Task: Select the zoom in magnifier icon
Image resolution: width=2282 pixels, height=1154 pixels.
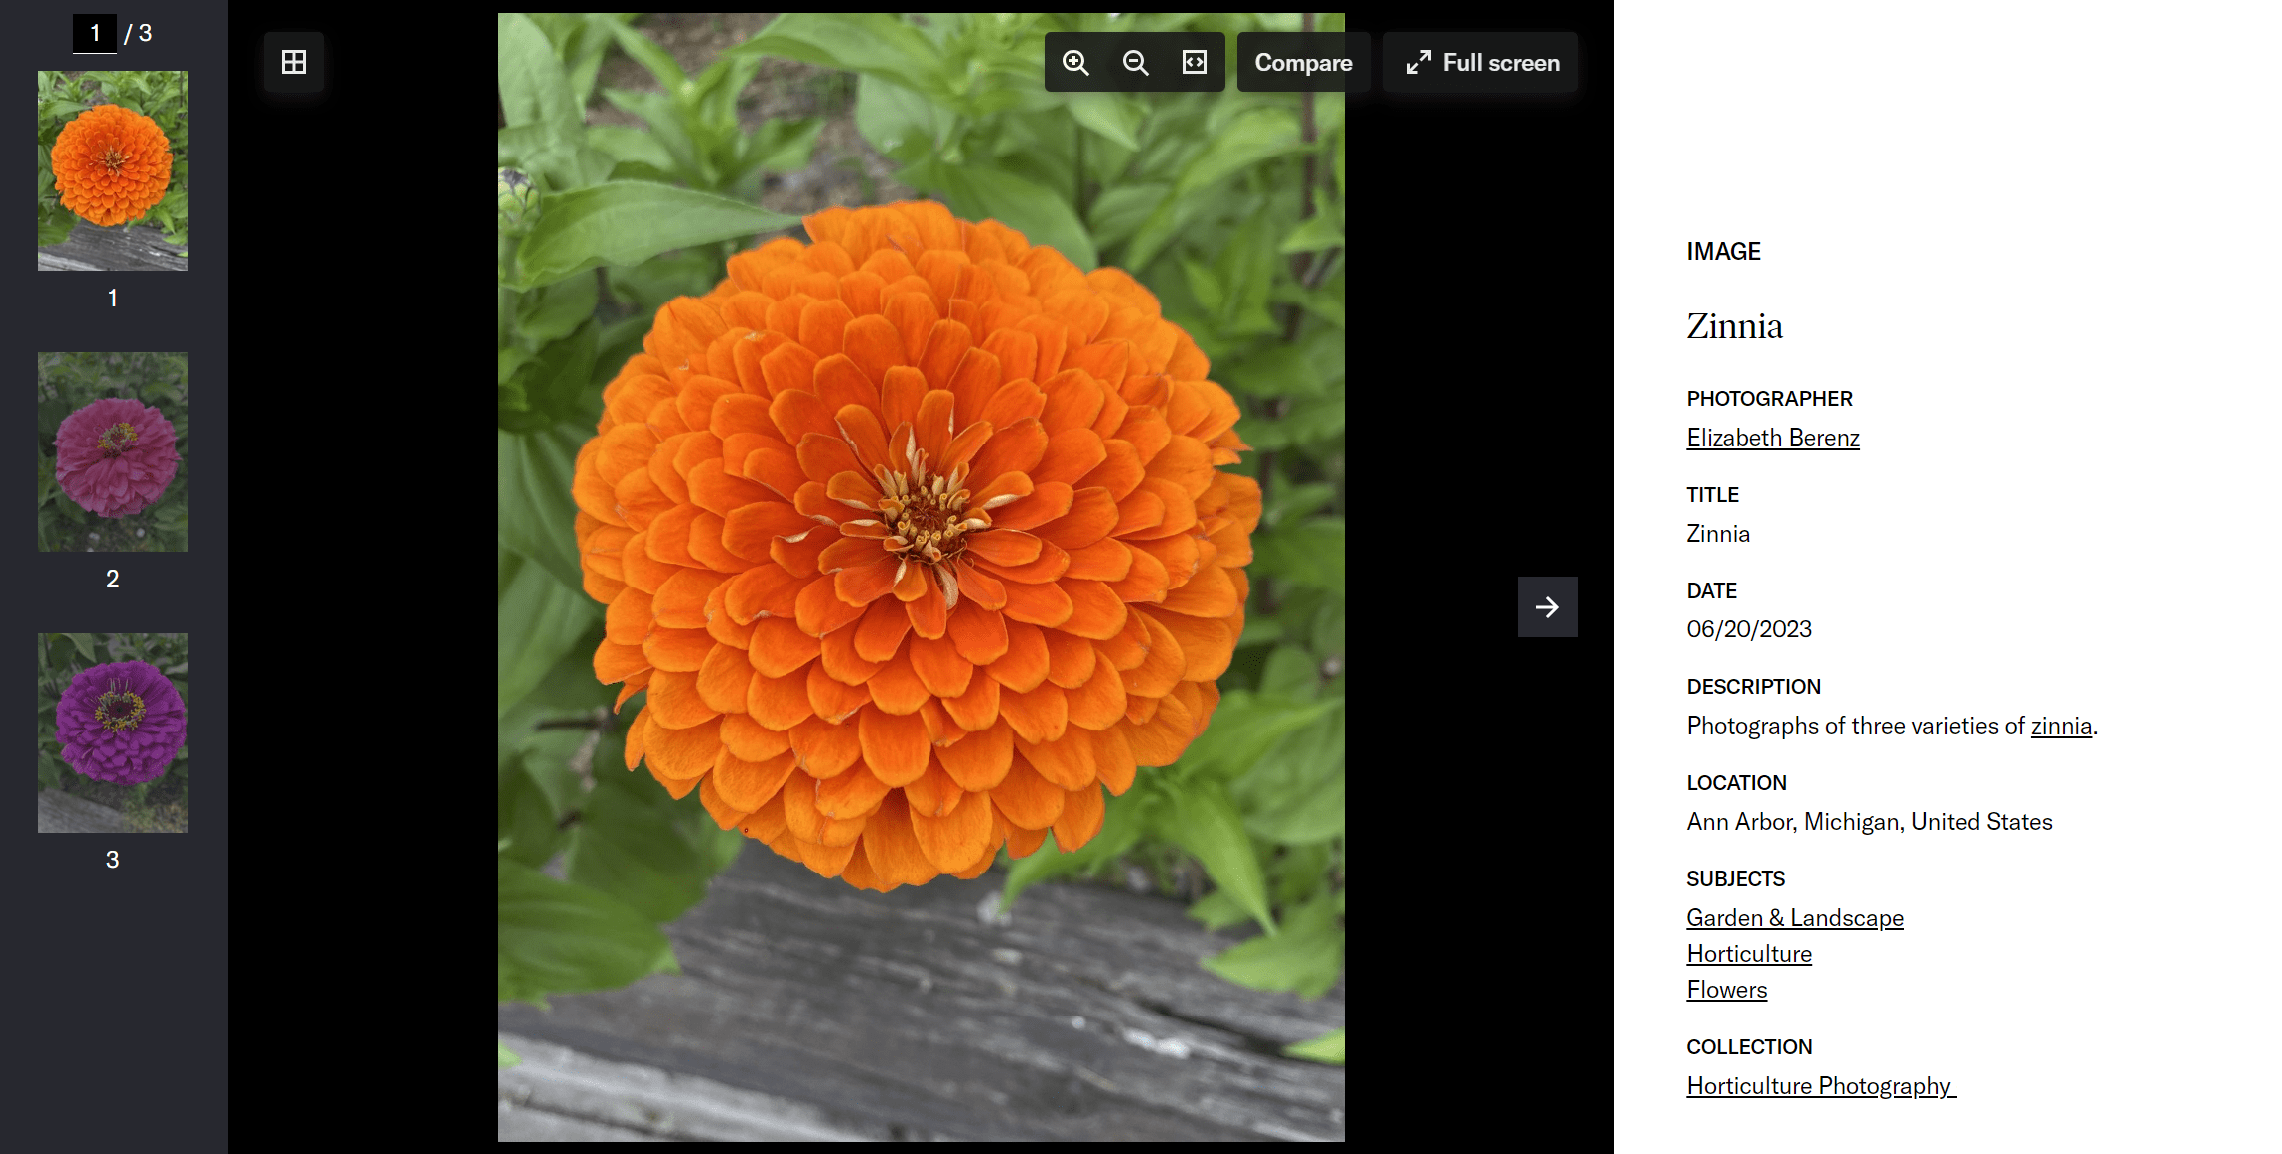Action: pyautogui.click(x=1075, y=62)
